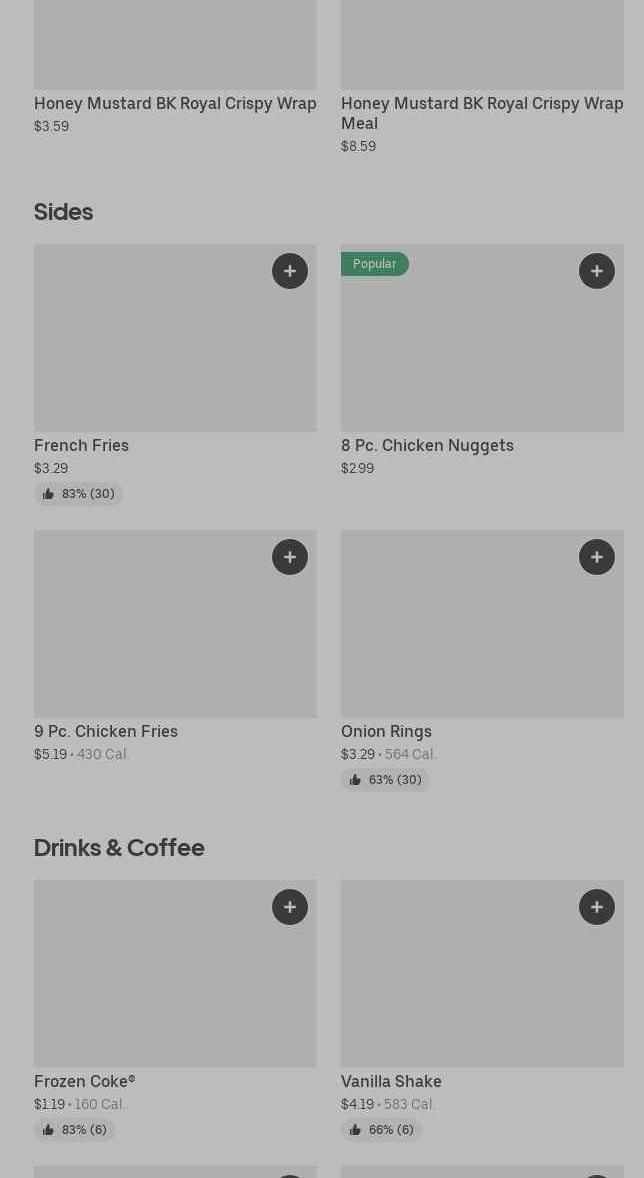Add Vanilla Shake to the cart

tap(597, 907)
